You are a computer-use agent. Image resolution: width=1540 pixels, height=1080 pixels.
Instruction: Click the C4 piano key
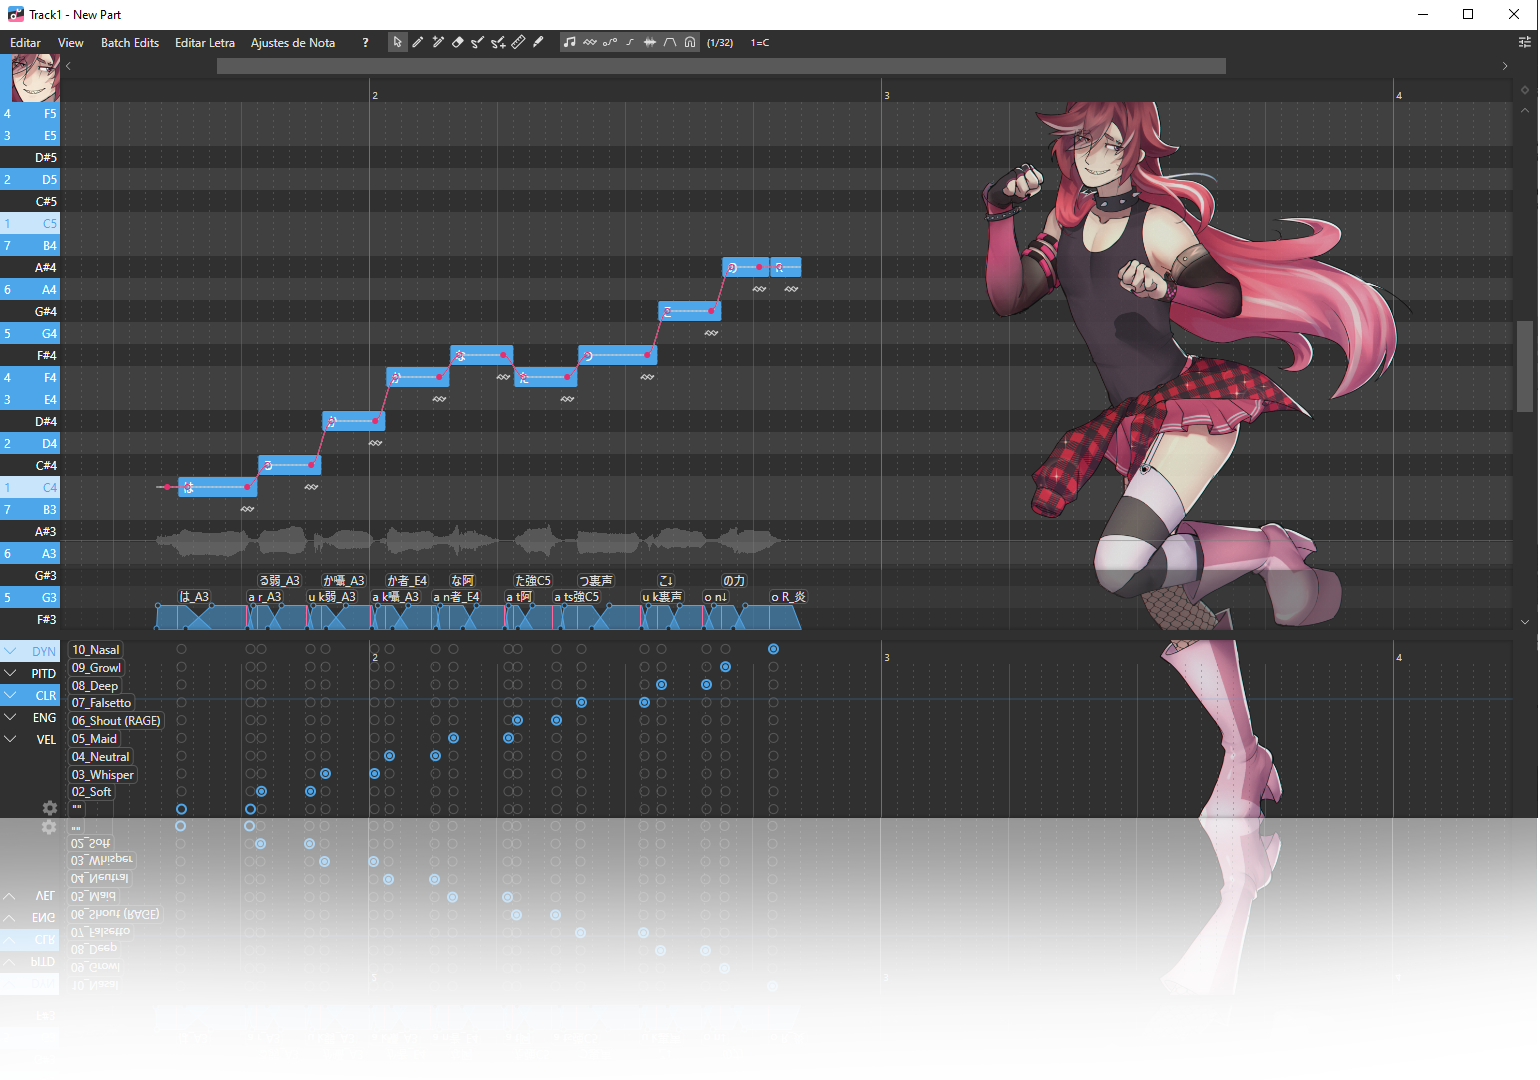point(30,487)
